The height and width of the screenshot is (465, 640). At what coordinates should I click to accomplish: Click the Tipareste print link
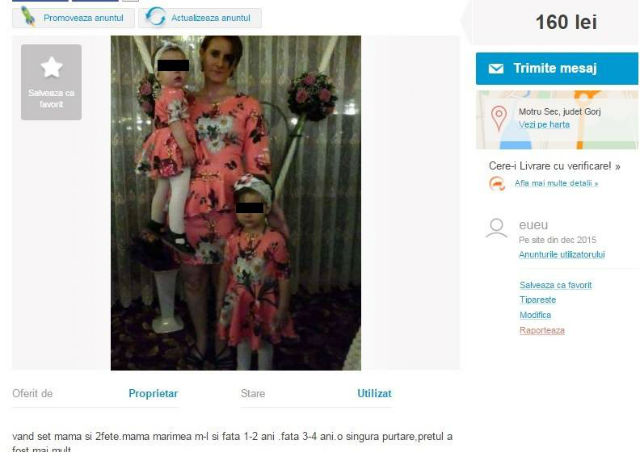pyautogui.click(x=538, y=300)
